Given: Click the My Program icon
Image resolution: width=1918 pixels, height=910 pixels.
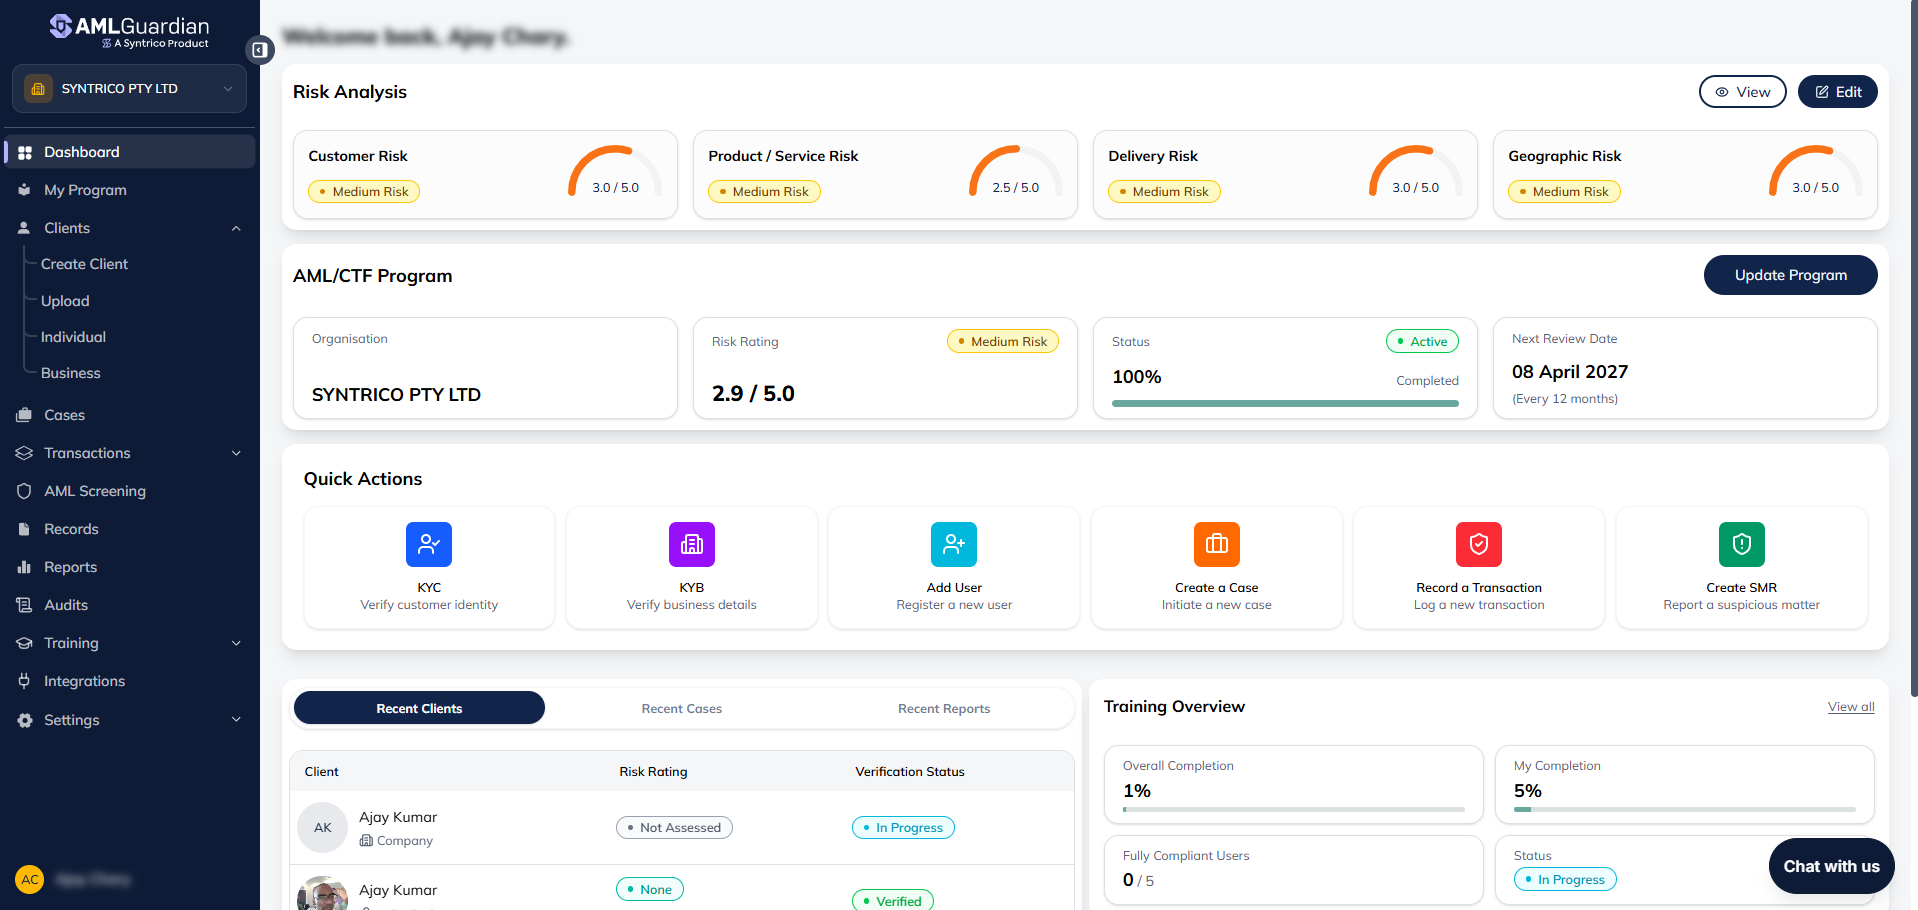Looking at the screenshot, I should coord(25,190).
